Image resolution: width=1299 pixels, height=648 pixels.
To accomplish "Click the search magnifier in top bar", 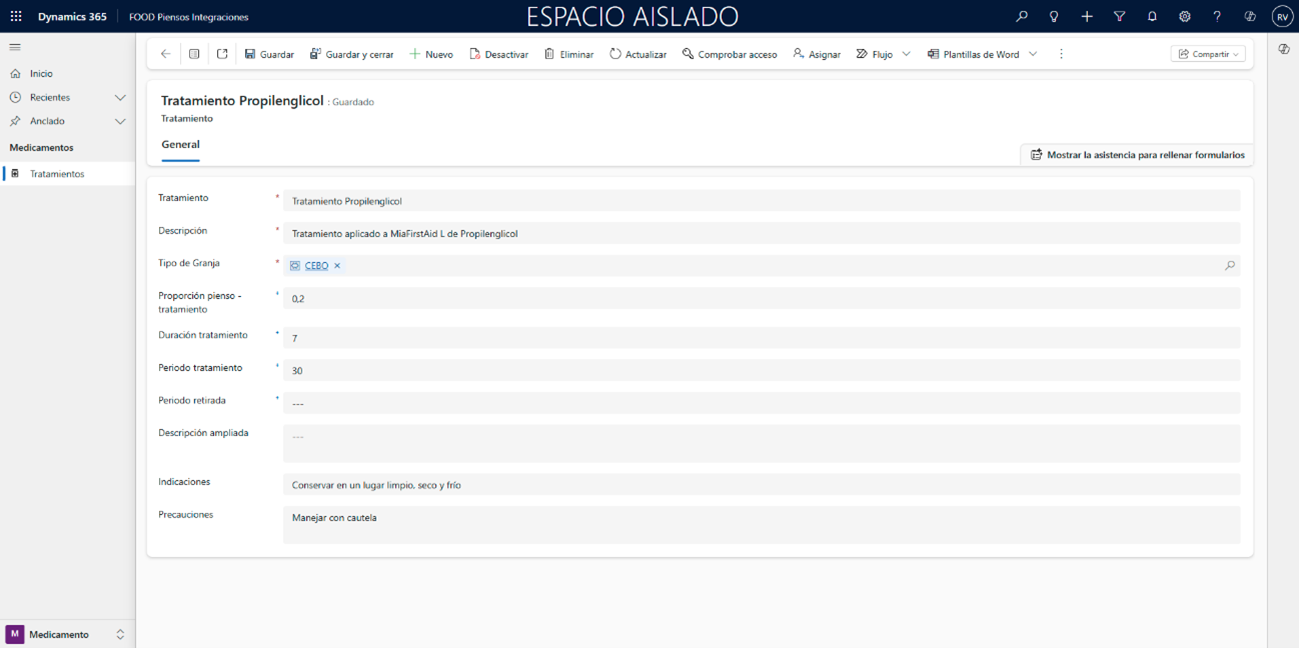I will coord(1021,17).
